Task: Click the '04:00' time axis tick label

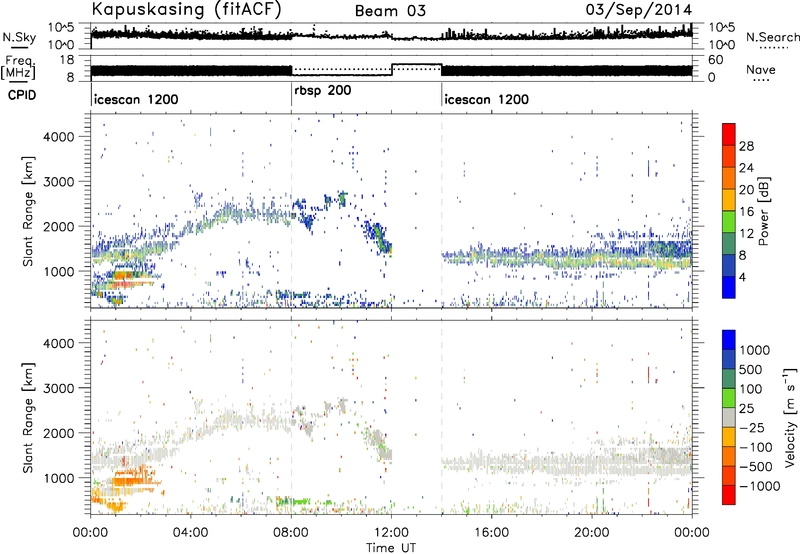Action: click(191, 533)
